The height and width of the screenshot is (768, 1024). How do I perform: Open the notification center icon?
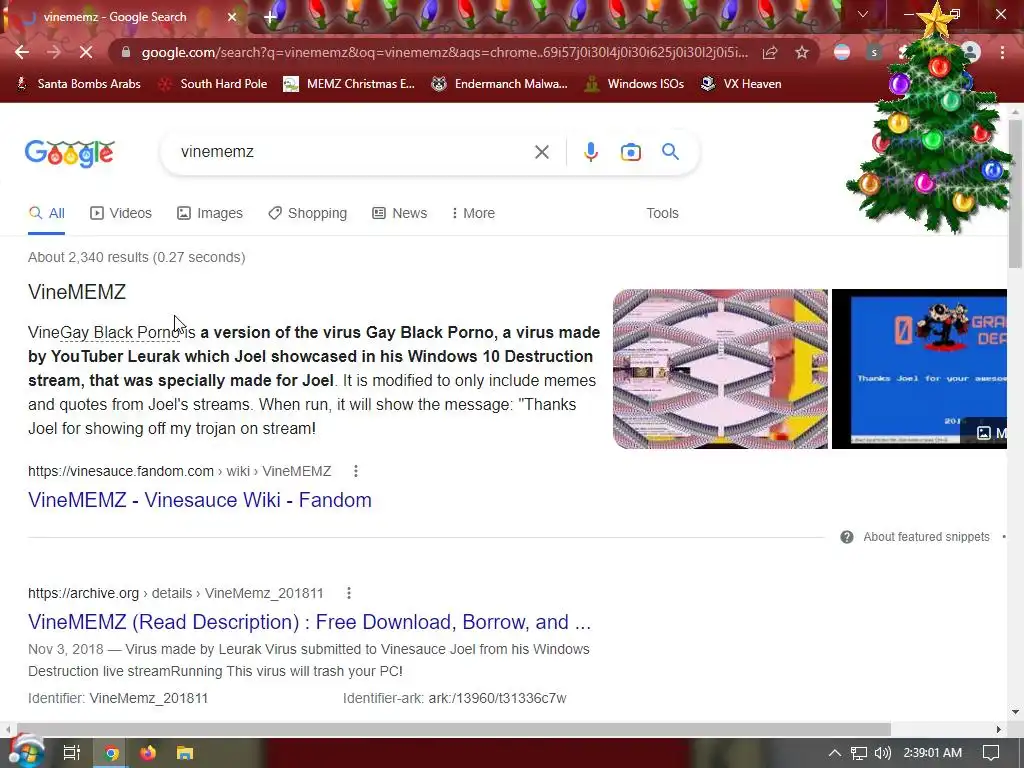pyautogui.click(x=991, y=753)
